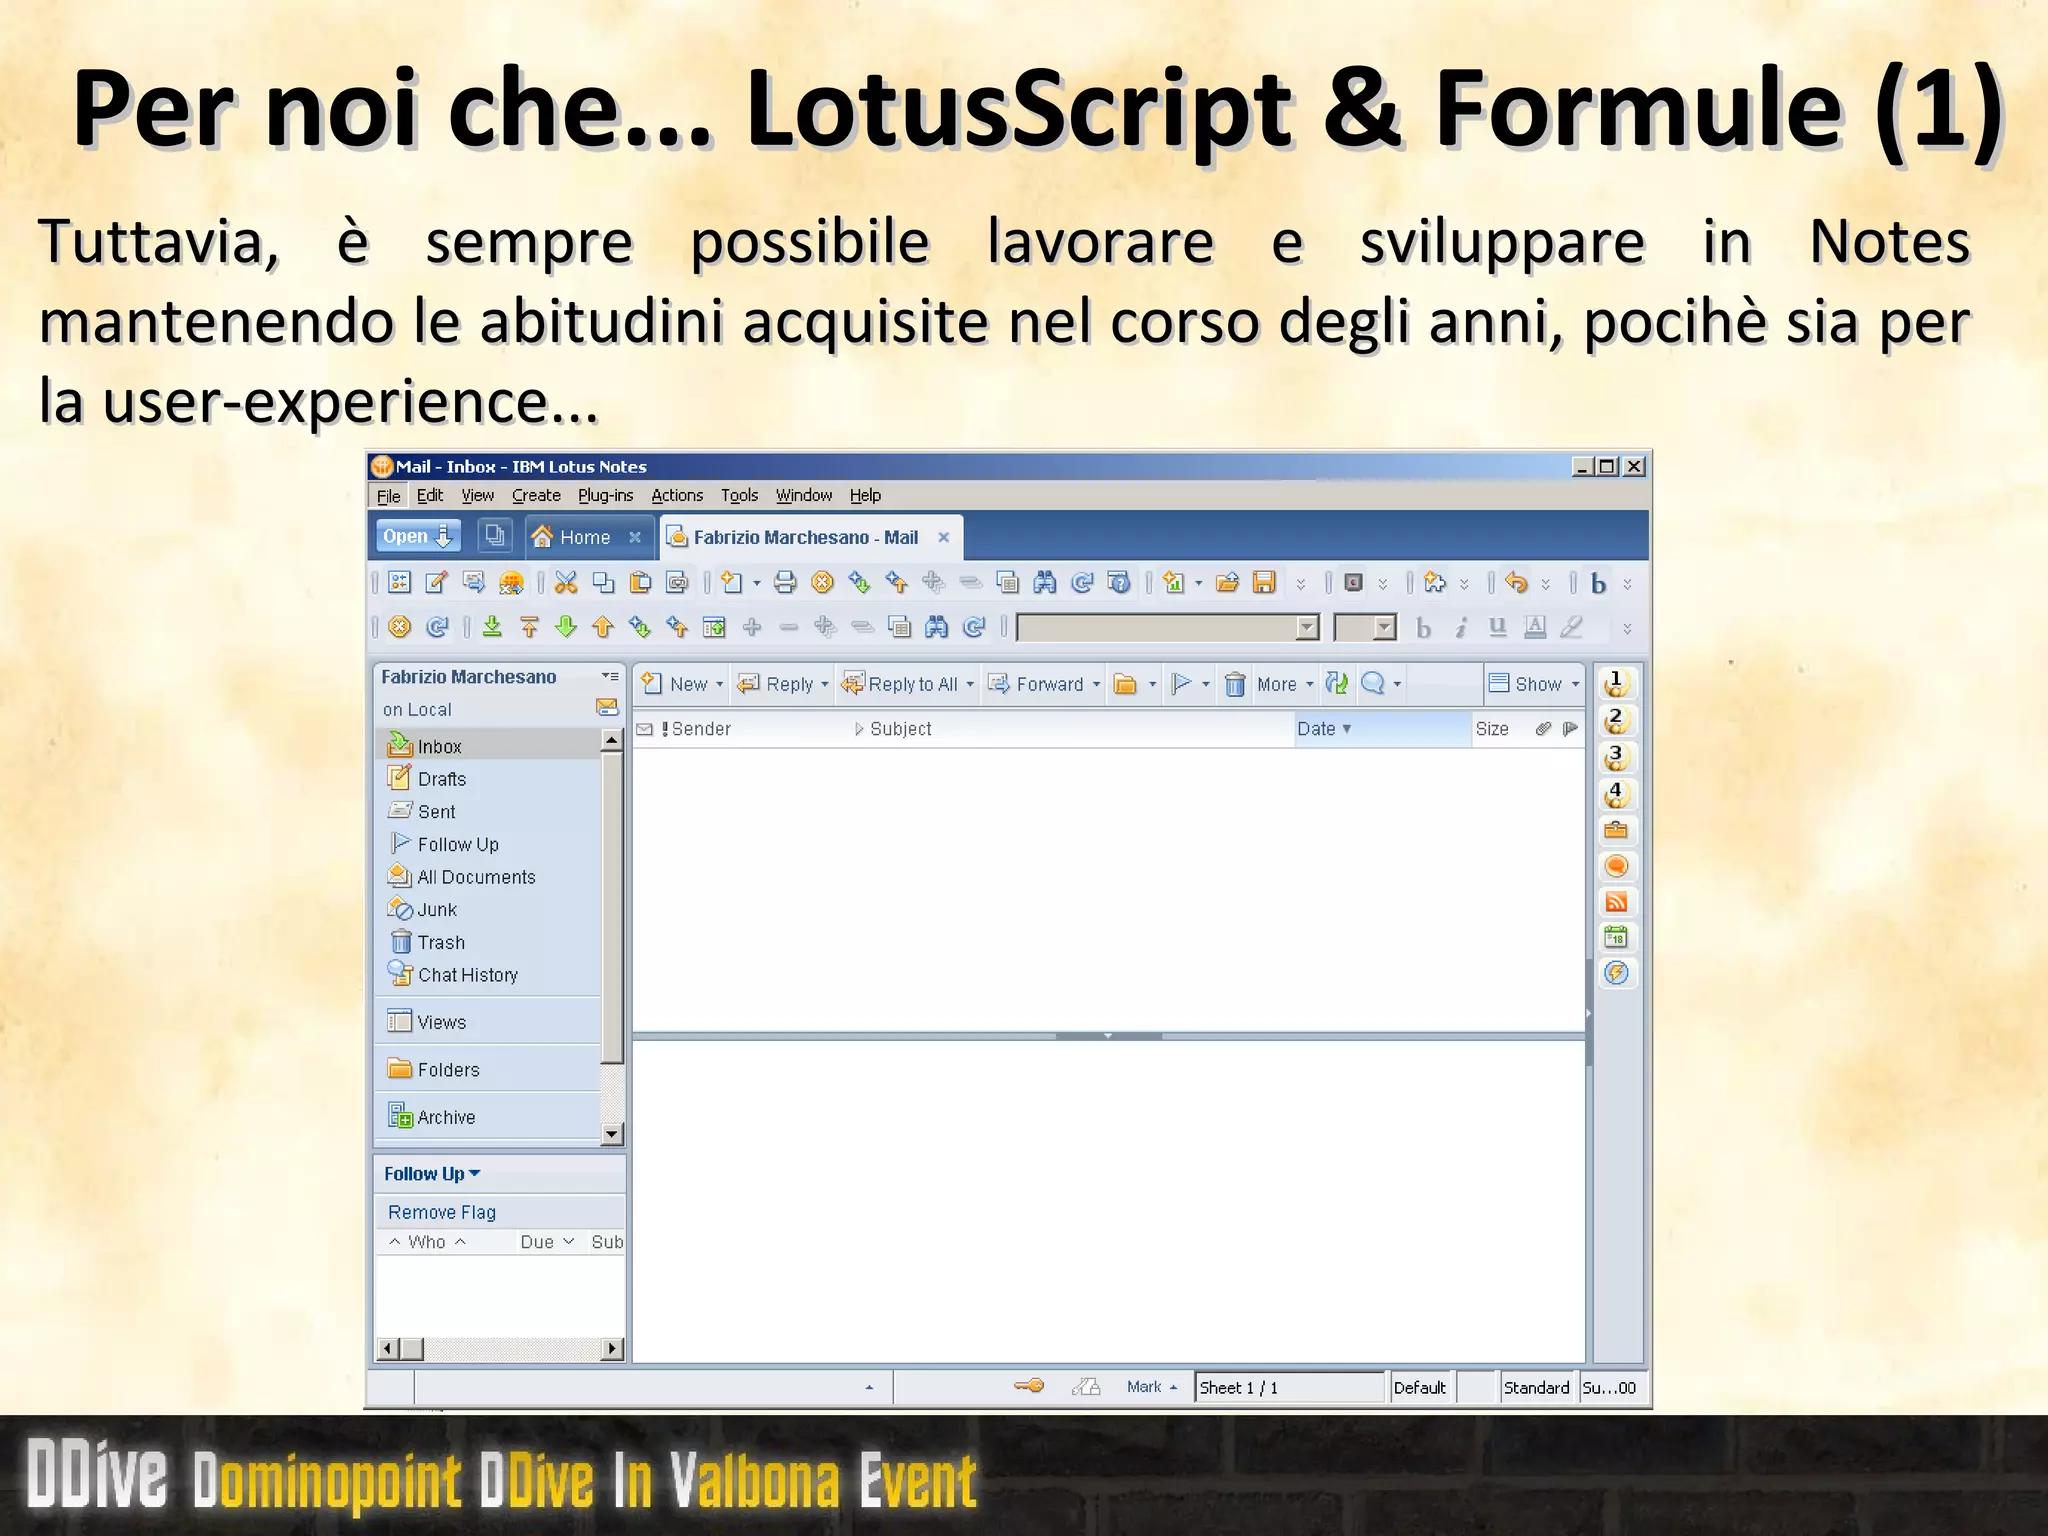Click the navigator vertical scrollbar thumb
2048x1536 pixels.
(x=612, y=908)
